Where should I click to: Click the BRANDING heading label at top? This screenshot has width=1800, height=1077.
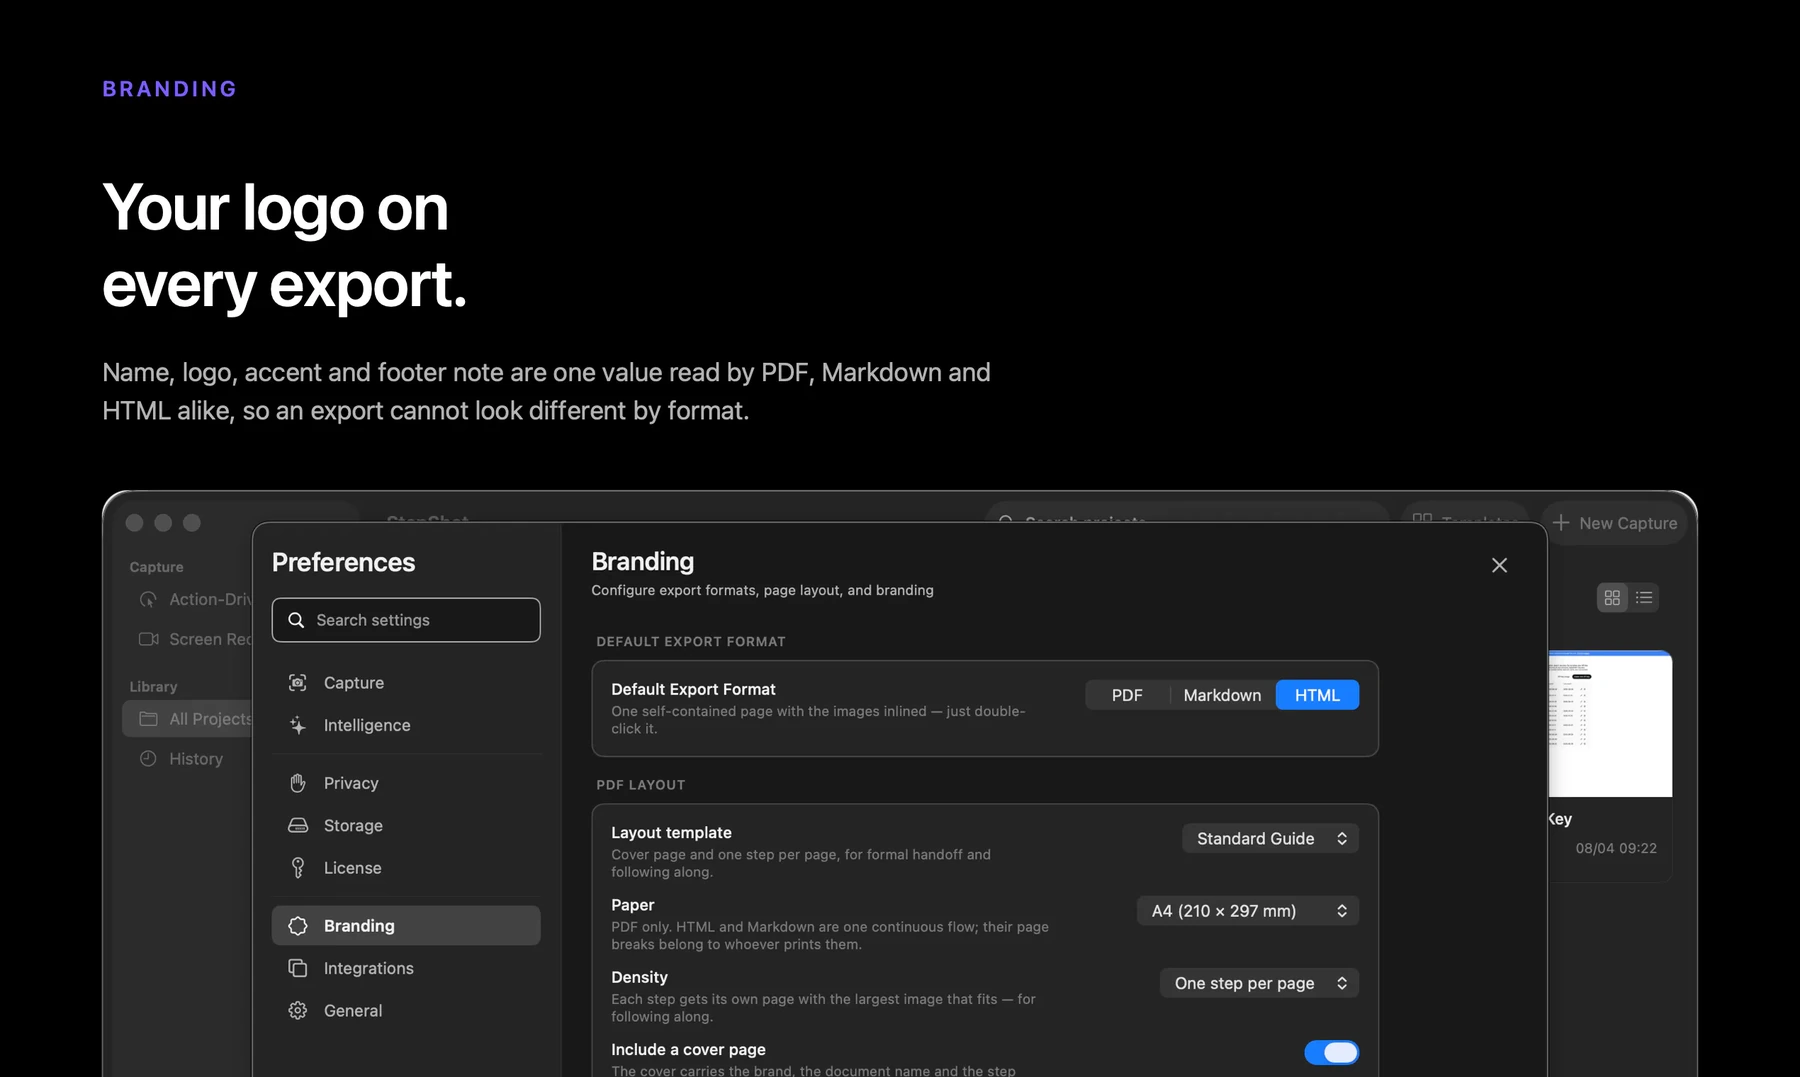pos(170,89)
